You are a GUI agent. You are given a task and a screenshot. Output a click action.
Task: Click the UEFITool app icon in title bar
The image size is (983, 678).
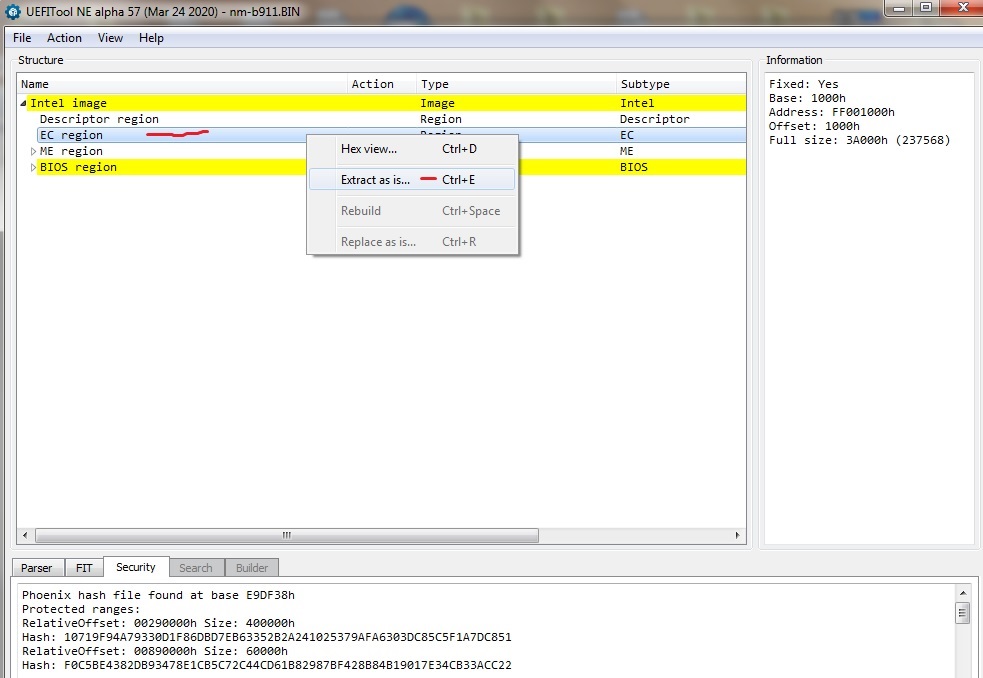(13, 12)
